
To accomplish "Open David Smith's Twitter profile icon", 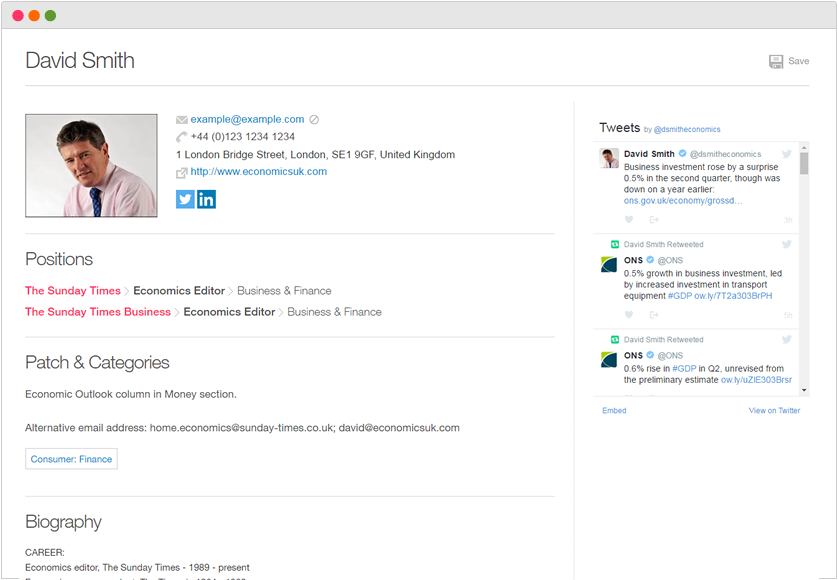I will click(x=185, y=199).
